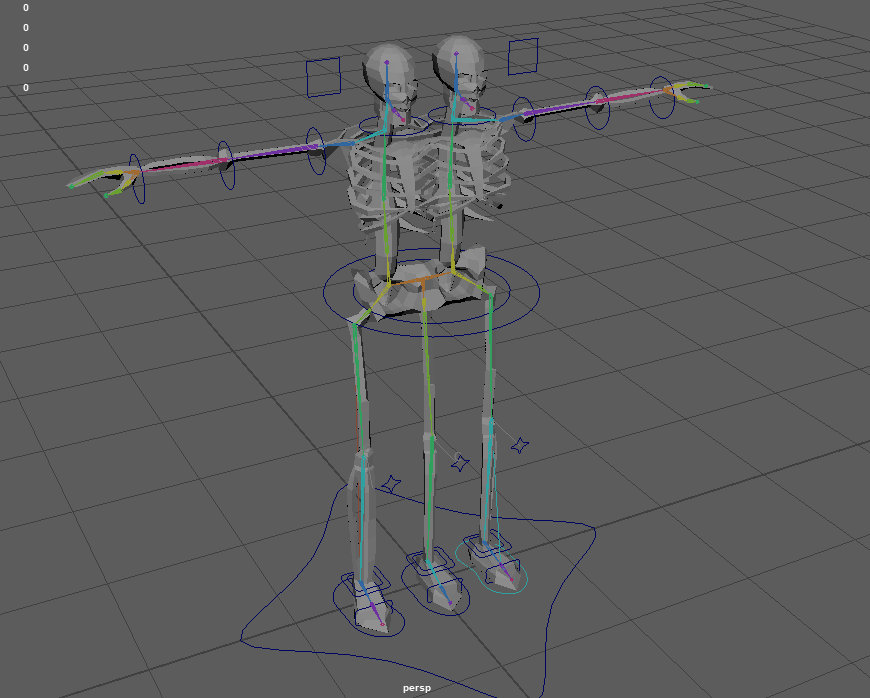The image size is (870, 698).
Task: Select shoulder circle control on screen-right arm
Action: [x=524, y=119]
